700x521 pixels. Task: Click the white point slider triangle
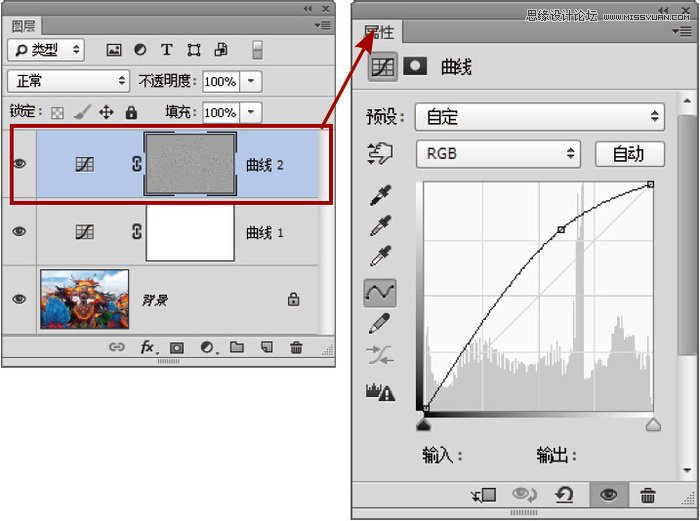(x=653, y=425)
